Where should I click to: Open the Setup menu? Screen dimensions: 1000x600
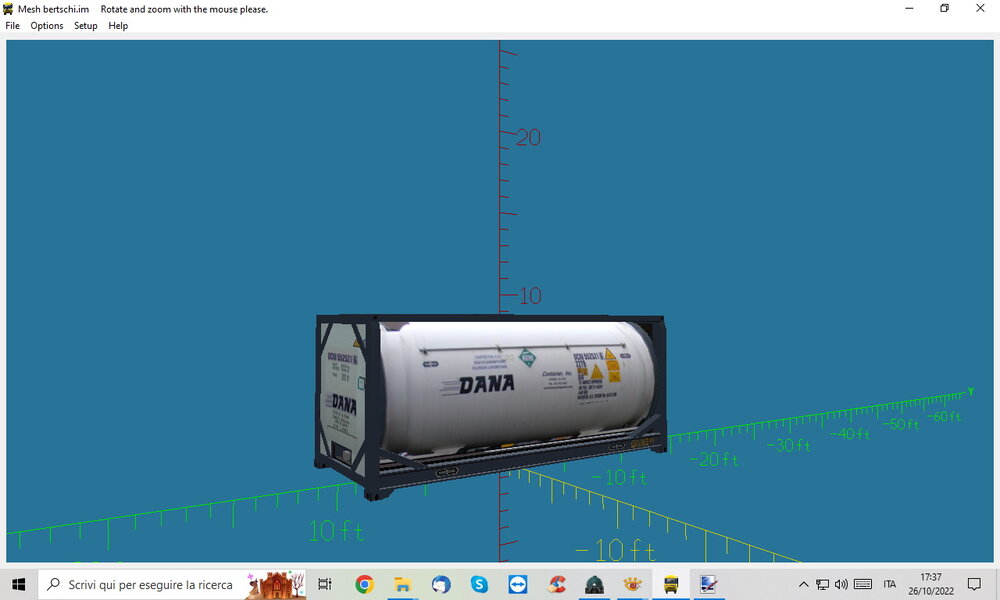(x=85, y=26)
